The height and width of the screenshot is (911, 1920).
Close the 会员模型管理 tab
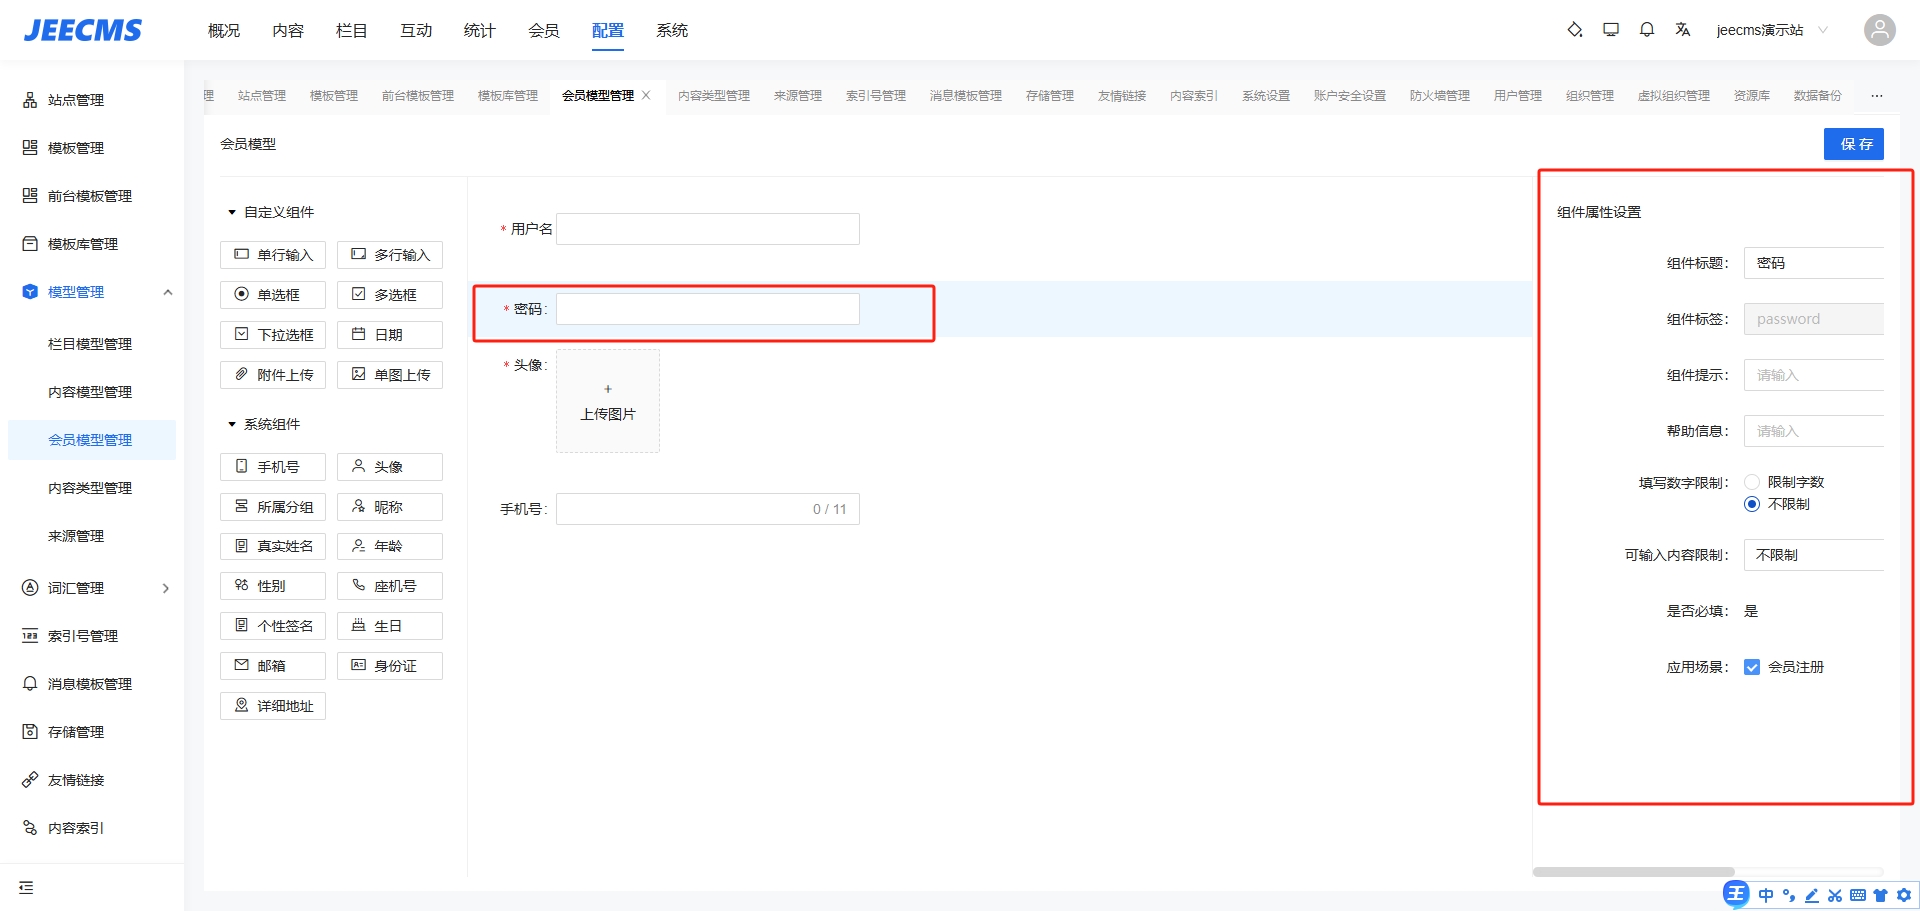pyautogui.click(x=646, y=95)
